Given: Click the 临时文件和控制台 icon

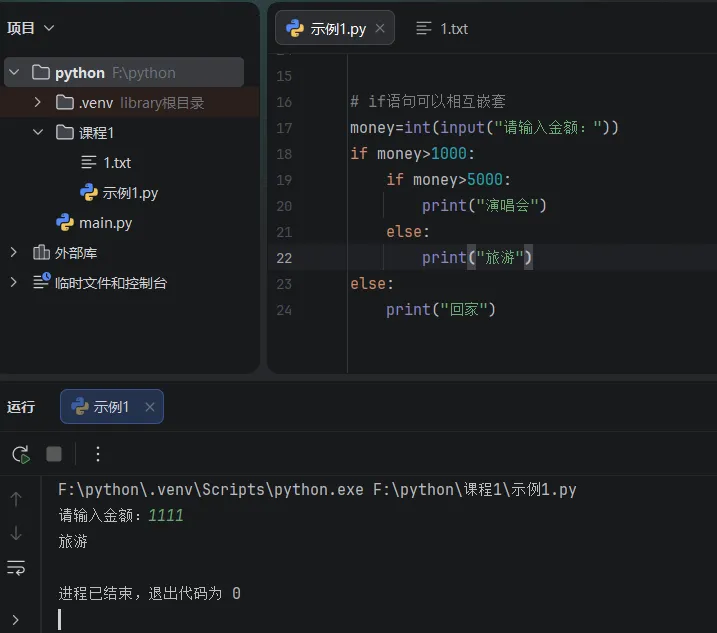Looking at the screenshot, I should [42, 281].
